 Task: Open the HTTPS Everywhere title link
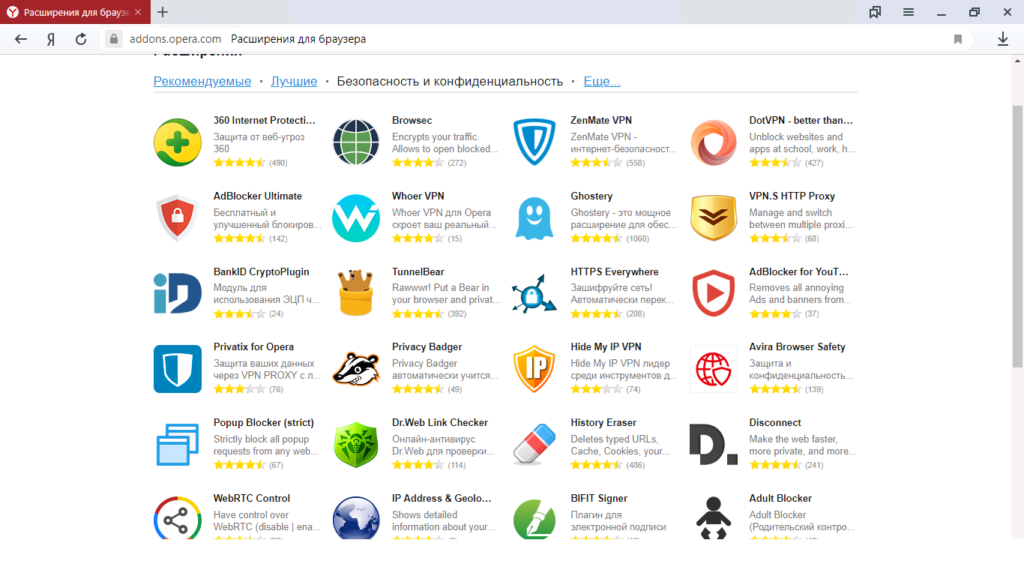pyautogui.click(x=615, y=272)
